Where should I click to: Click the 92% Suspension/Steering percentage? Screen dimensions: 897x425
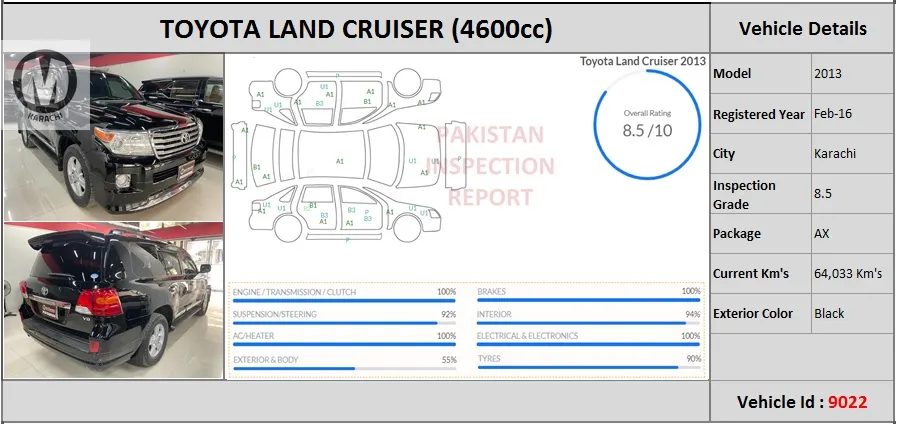(449, 315)
